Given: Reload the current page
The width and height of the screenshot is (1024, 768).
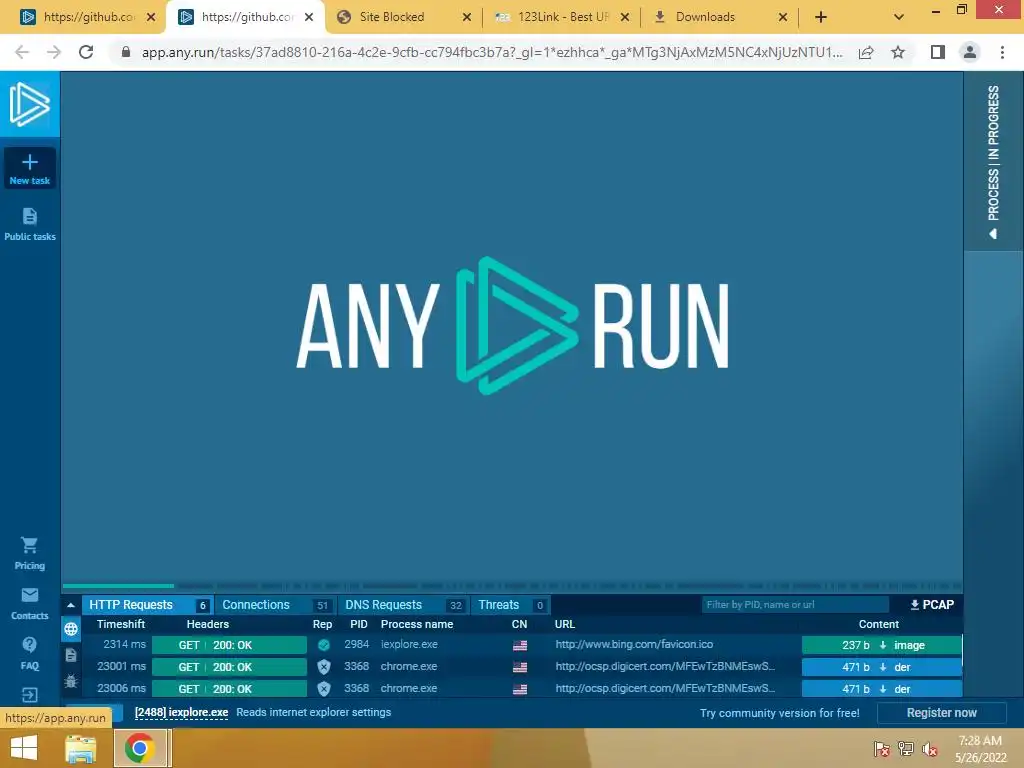Looking at the screenshot, I should 86,52.
